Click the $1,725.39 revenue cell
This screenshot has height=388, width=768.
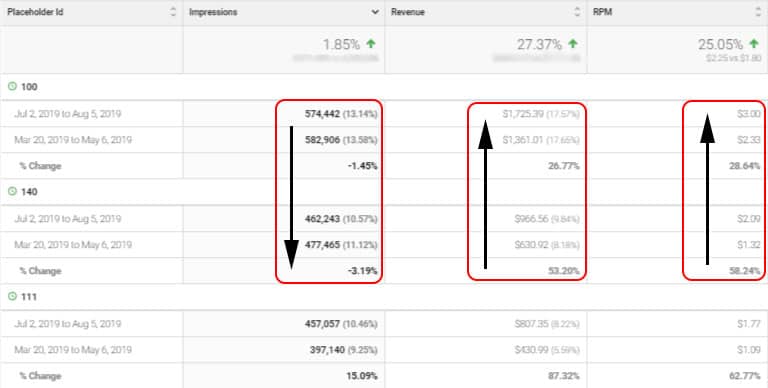[x=486, y=114]
